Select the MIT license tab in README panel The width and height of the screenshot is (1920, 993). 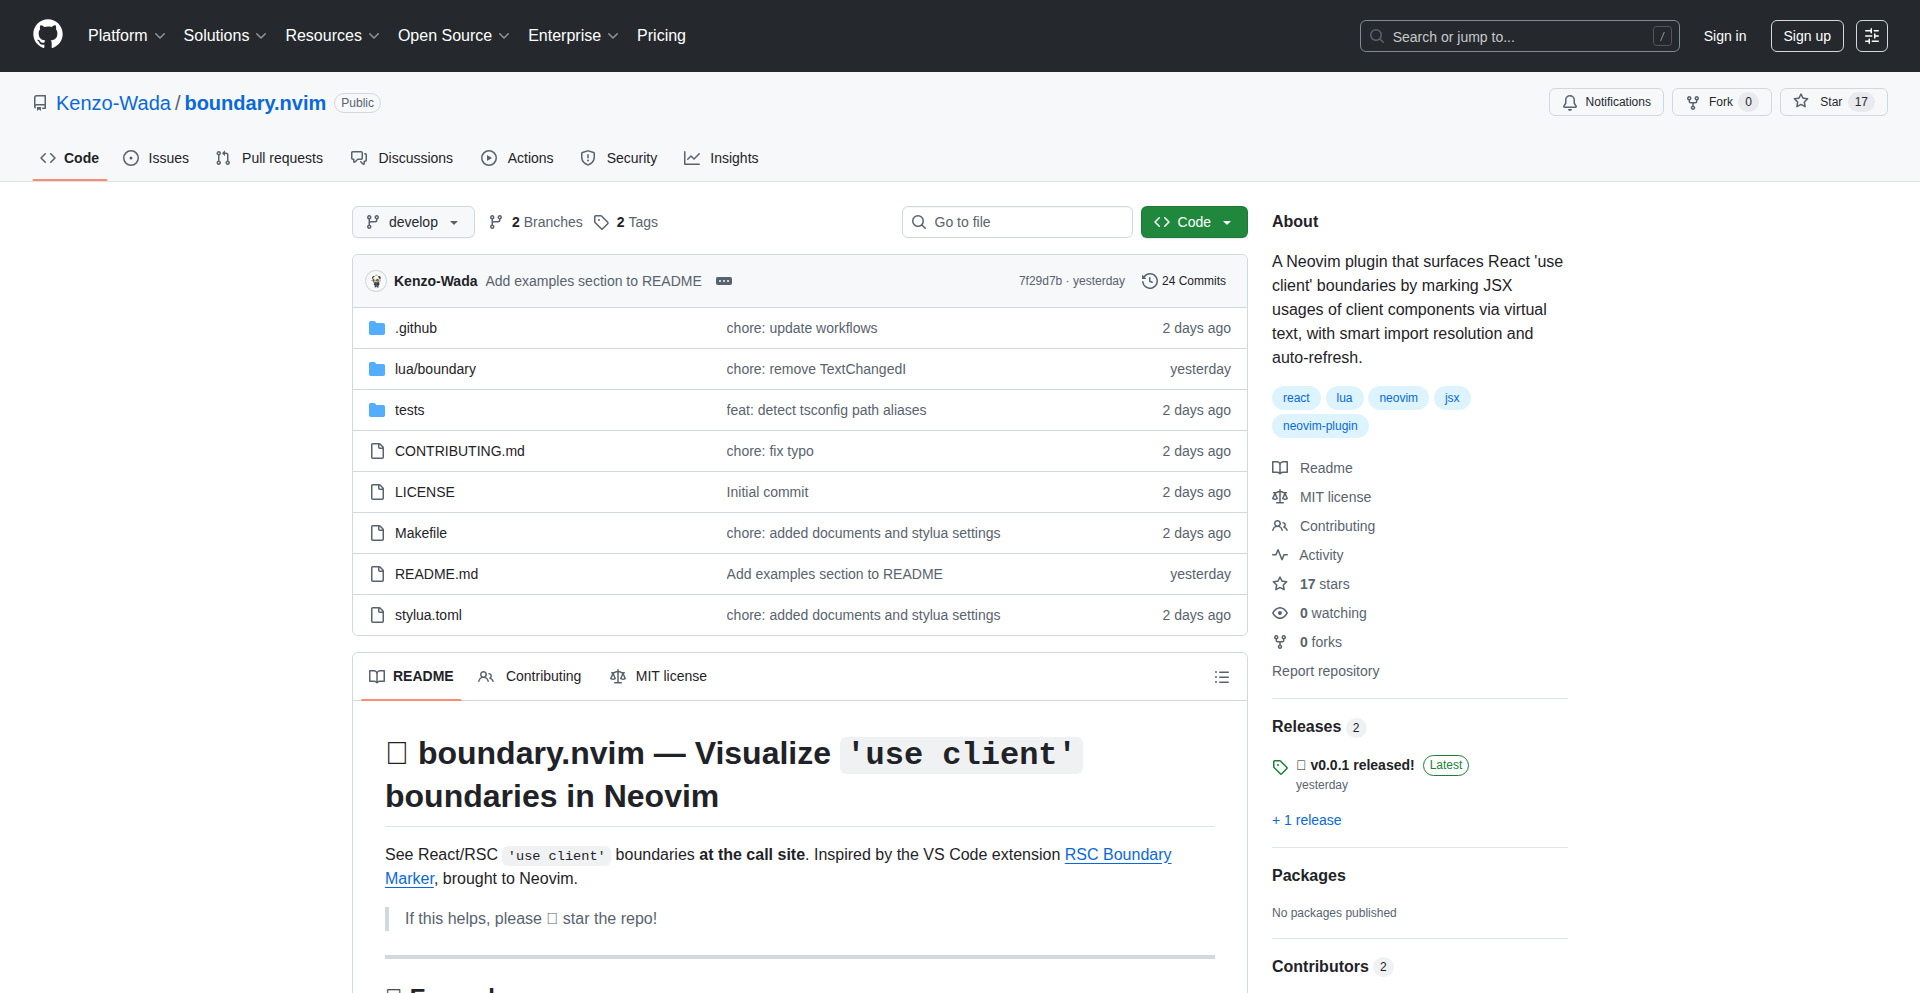pos(658,677)
